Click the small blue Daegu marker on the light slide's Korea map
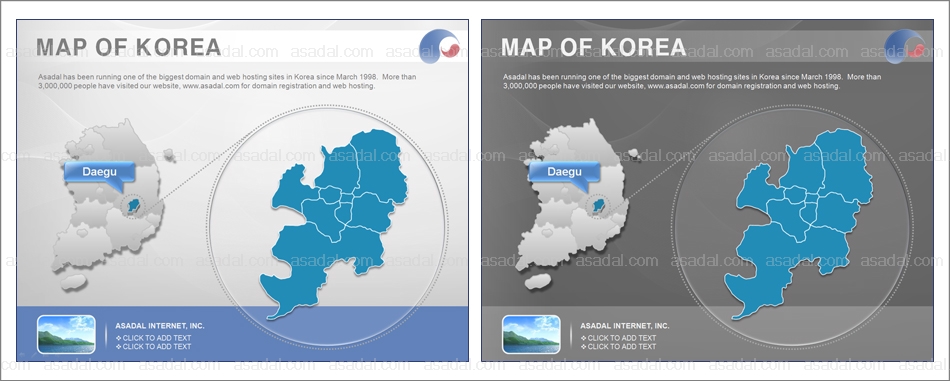The height and width of the screenshot is (381, 950). 133,206
